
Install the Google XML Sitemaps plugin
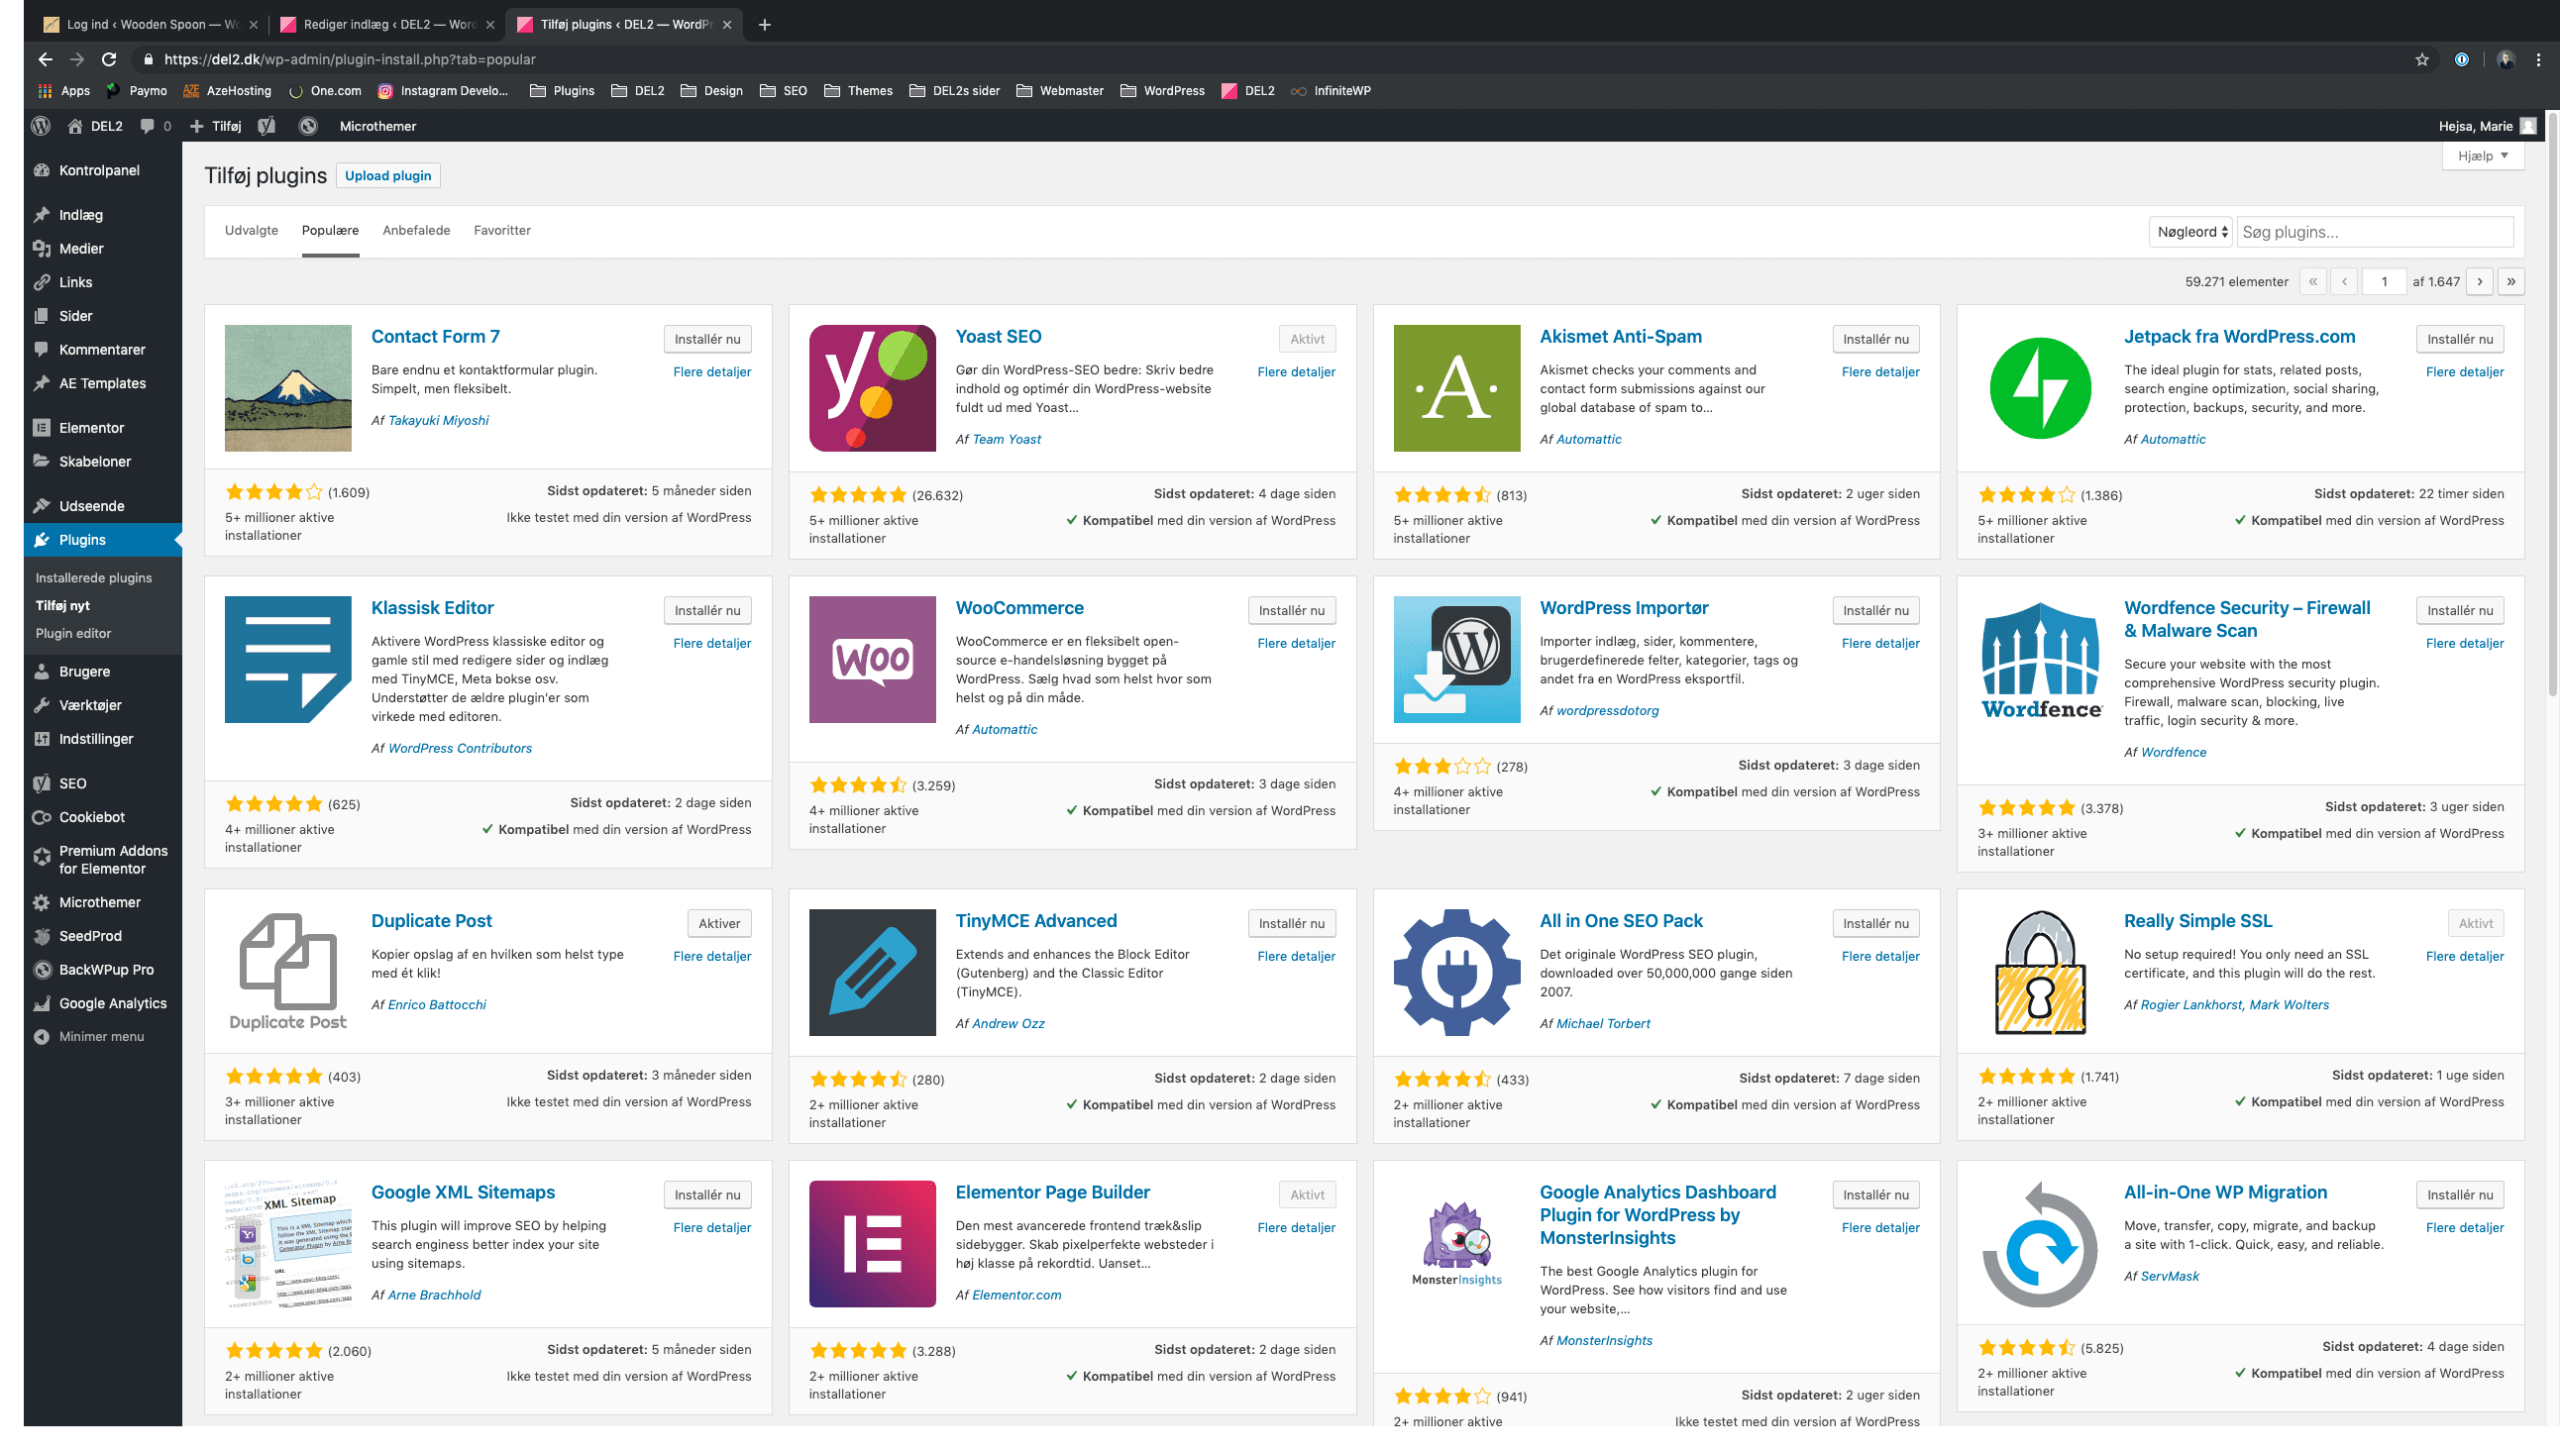point(707,1194)
